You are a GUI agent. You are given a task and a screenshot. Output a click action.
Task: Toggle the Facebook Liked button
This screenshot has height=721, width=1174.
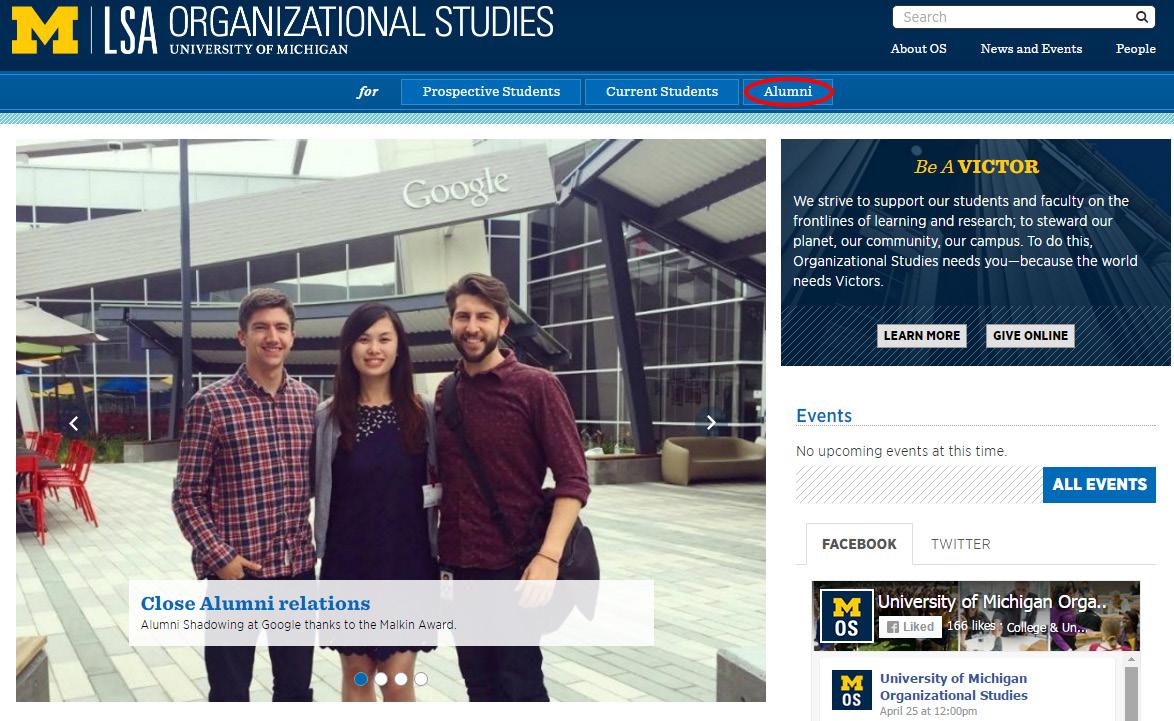tap(910, 627)
